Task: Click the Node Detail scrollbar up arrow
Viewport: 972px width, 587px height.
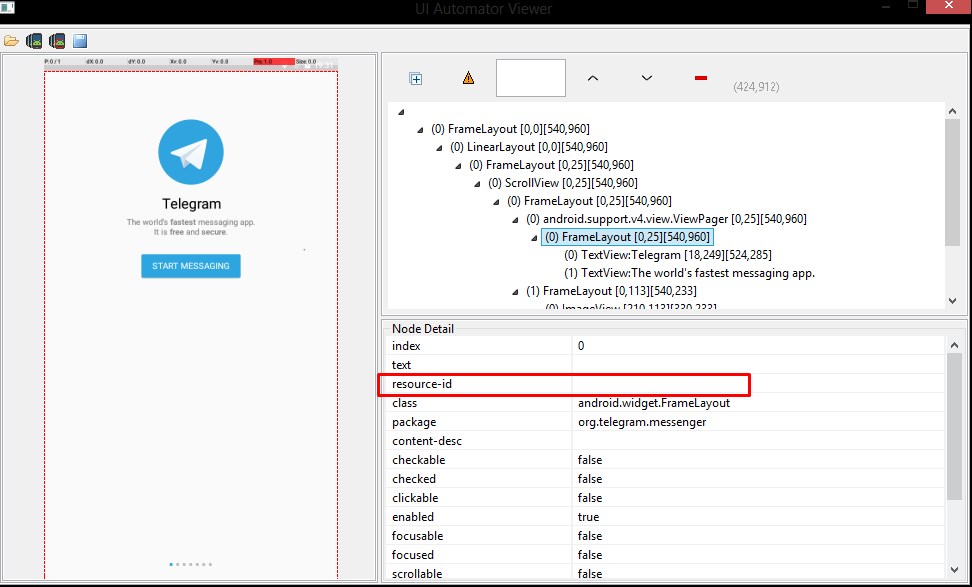Action: pos(954,345)
